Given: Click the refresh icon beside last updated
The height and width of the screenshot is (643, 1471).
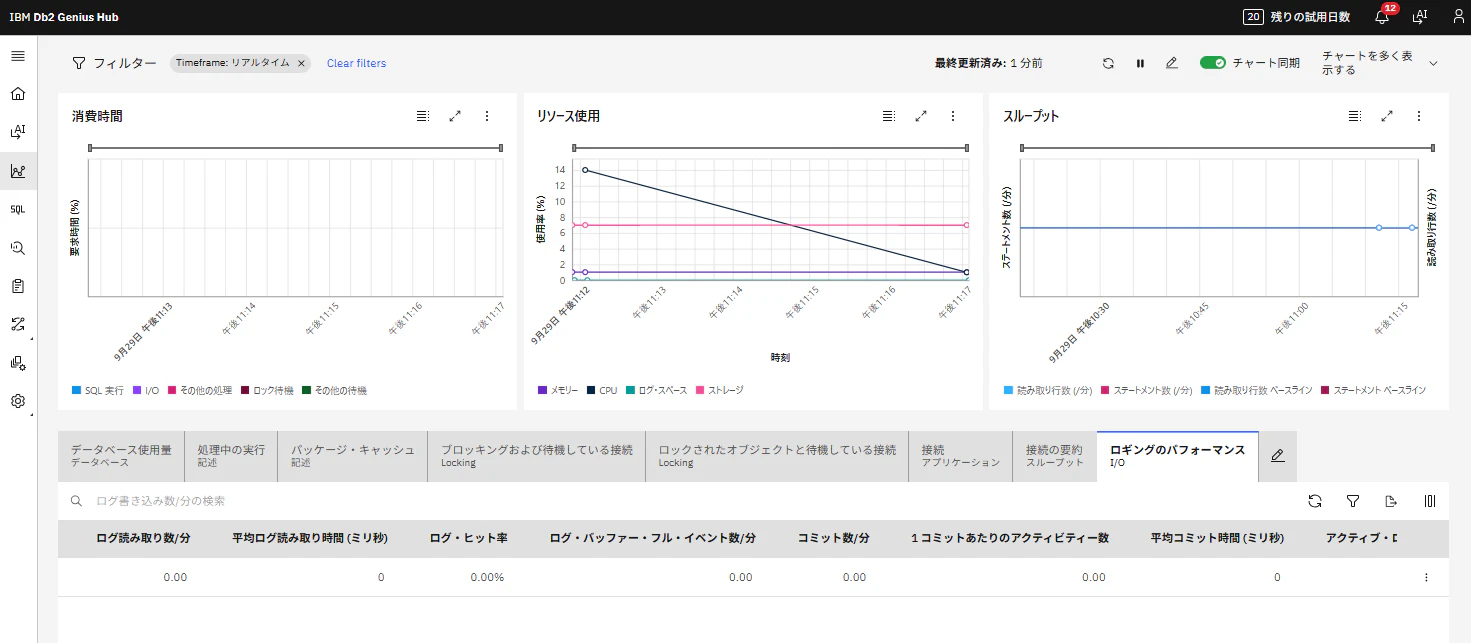Looking at the screenshot, I should pyautogui.click(x=1108, y=63).
